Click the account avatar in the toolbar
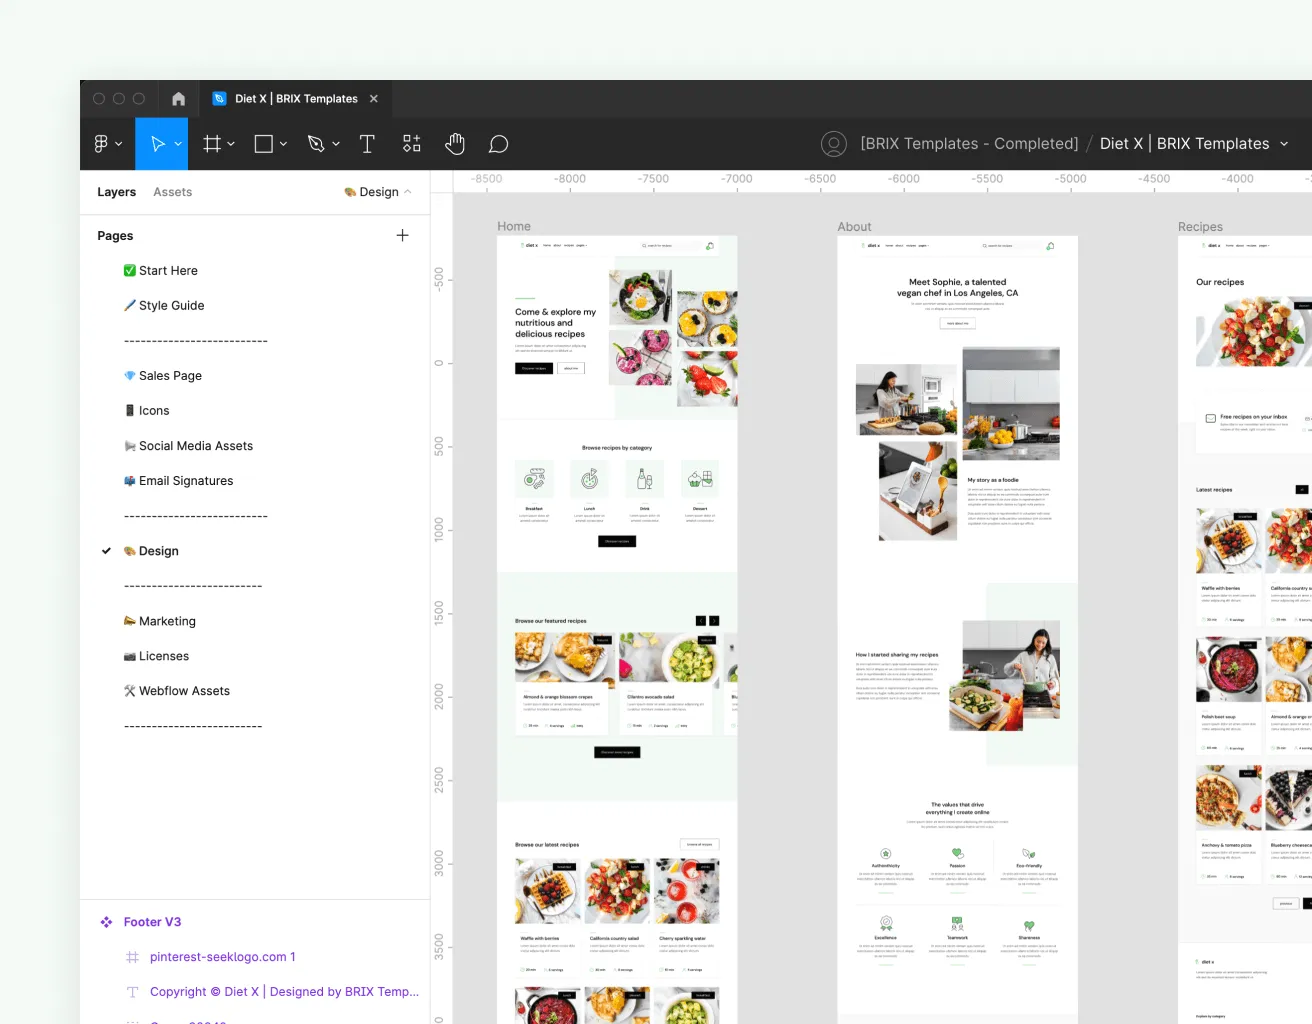Image resolution: width=1312 pixels, height=1024 pixels. point(834,143)
